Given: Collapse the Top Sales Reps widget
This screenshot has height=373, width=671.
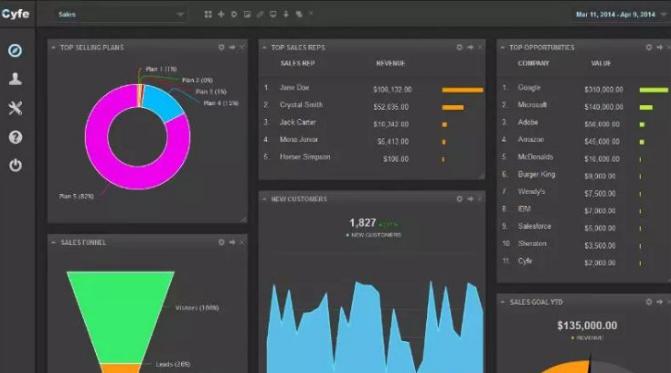Looking at the screenshot, I should (264, 47).
